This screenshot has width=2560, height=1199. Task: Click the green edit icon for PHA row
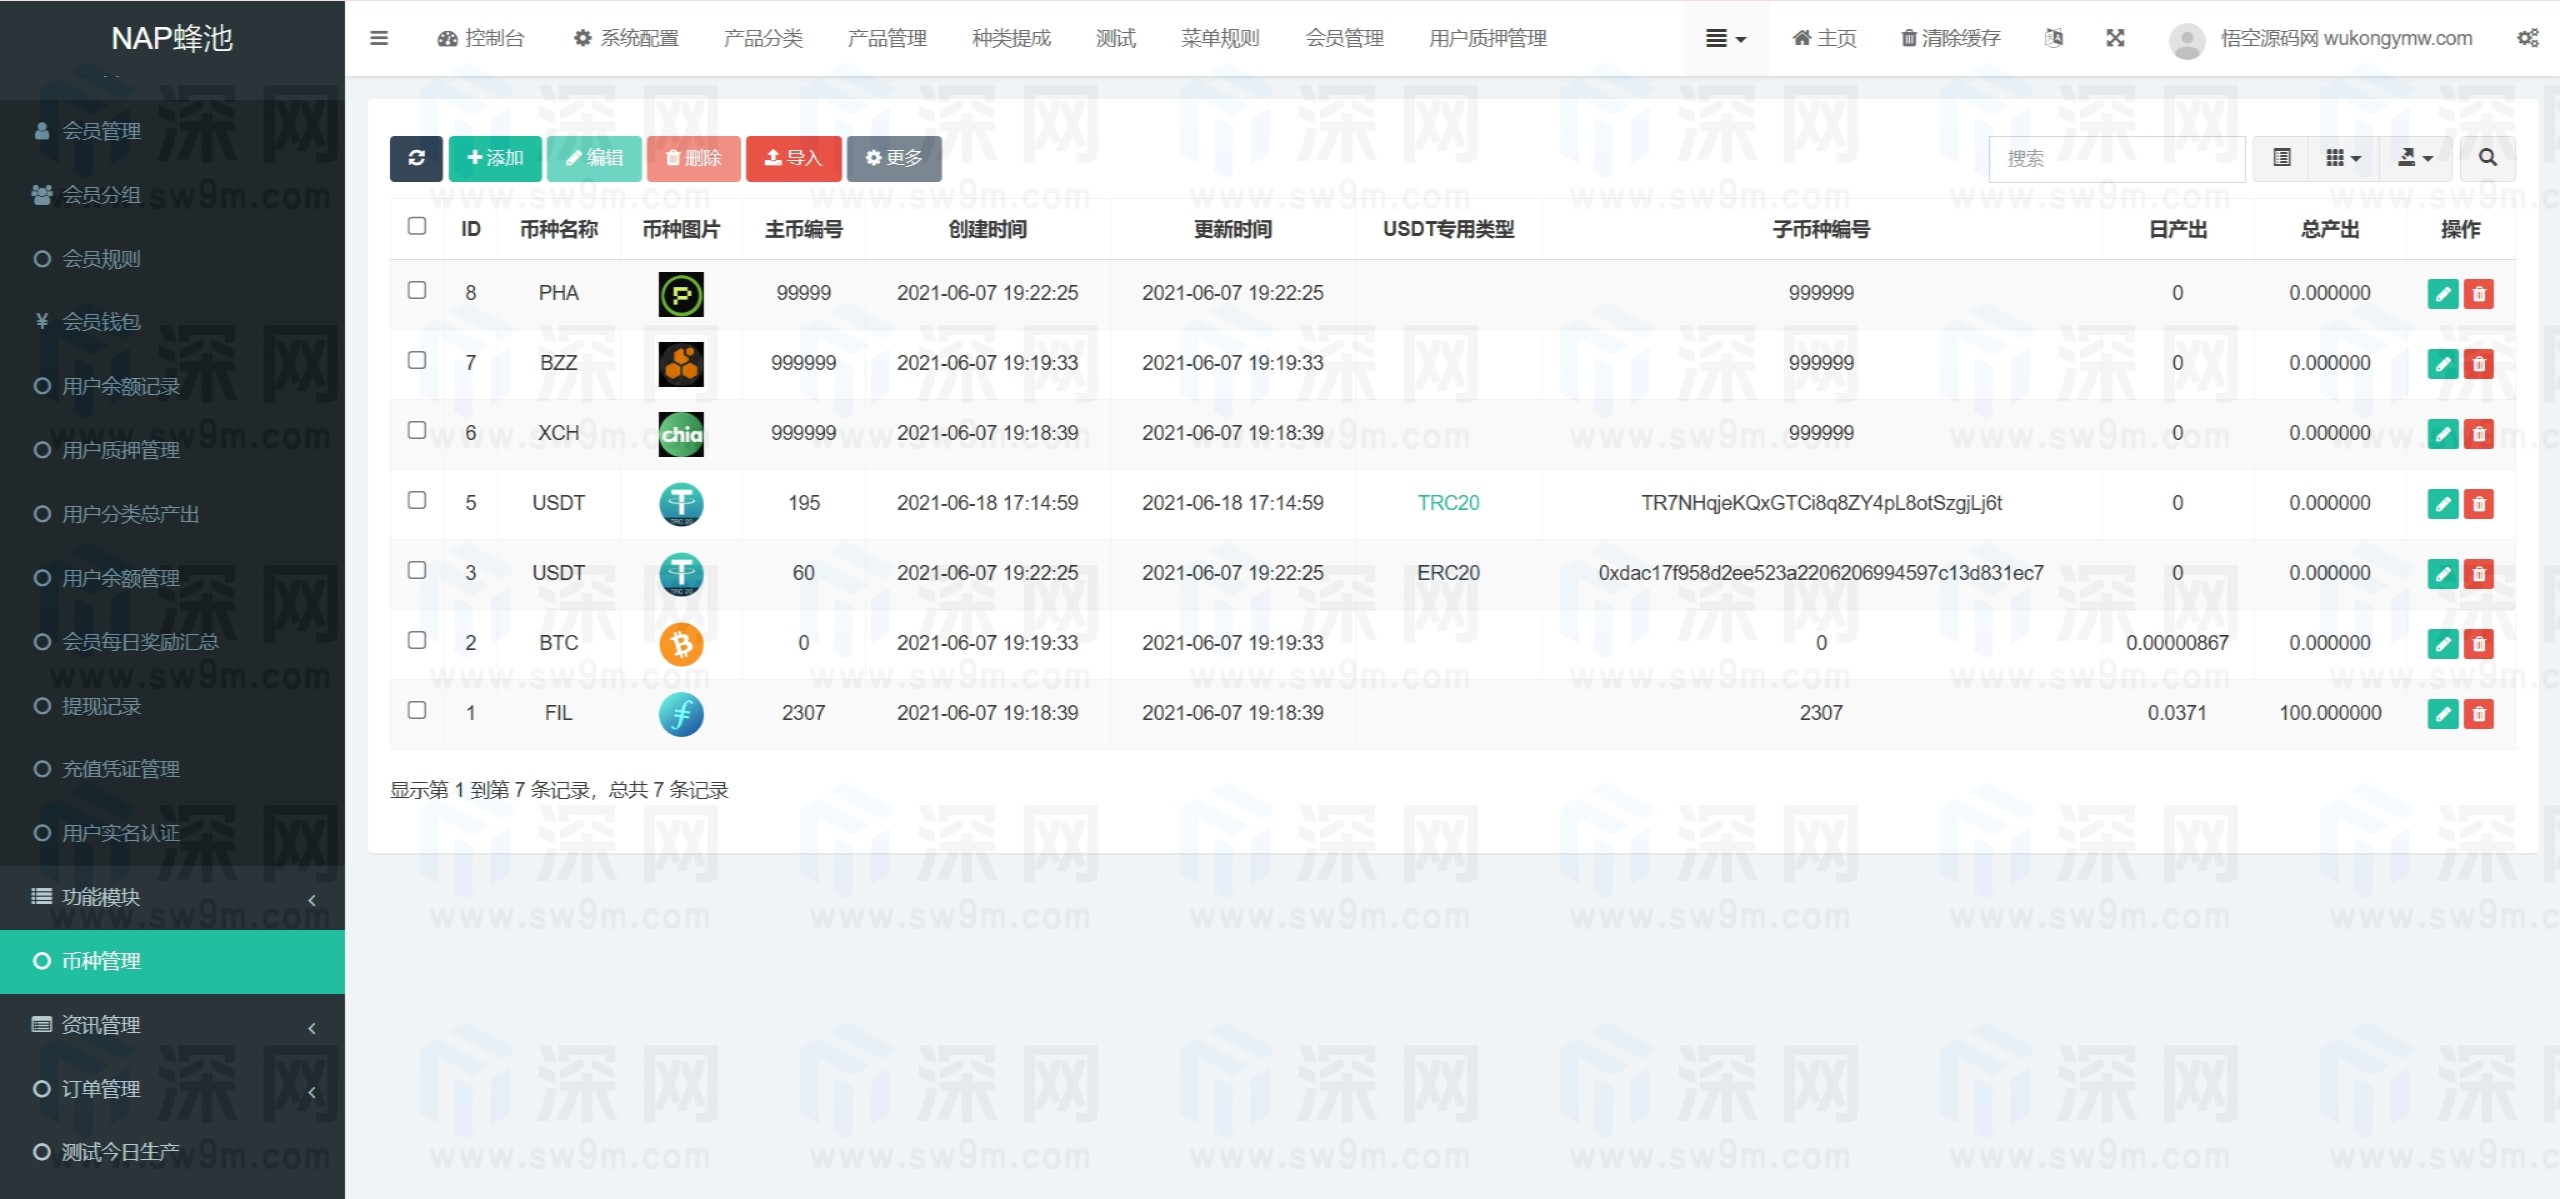point(2442,294)
